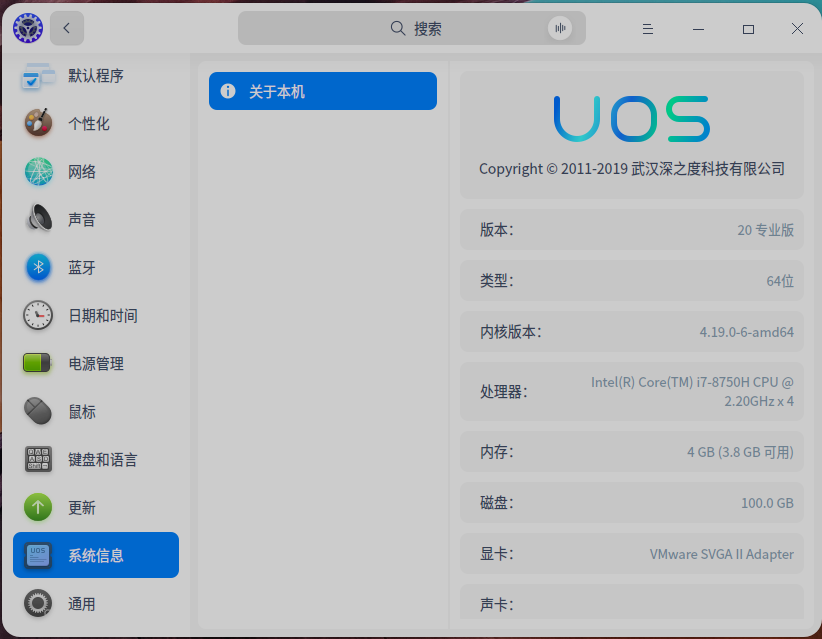Click the type value 64位
Screen dimensions: 822x639
coord(780,281)
